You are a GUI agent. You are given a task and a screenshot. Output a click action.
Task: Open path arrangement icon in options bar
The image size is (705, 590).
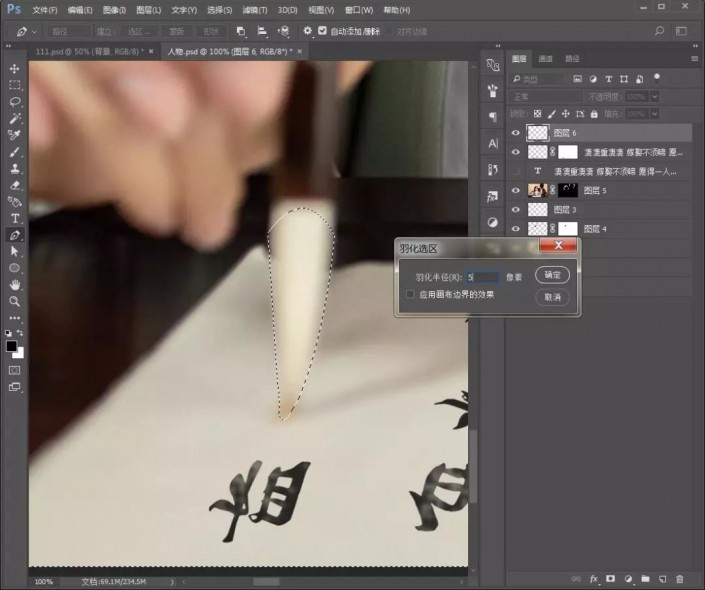(283, 31)
